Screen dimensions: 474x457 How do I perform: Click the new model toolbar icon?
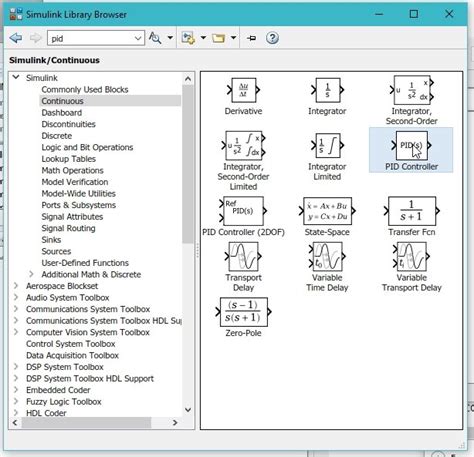(188, 38)
